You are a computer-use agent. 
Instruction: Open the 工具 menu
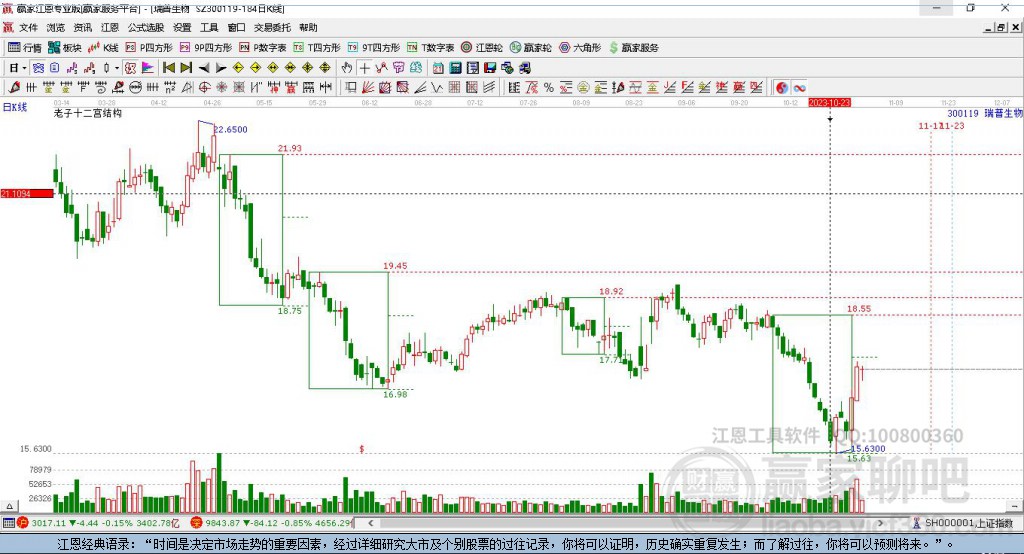(209, 27)
